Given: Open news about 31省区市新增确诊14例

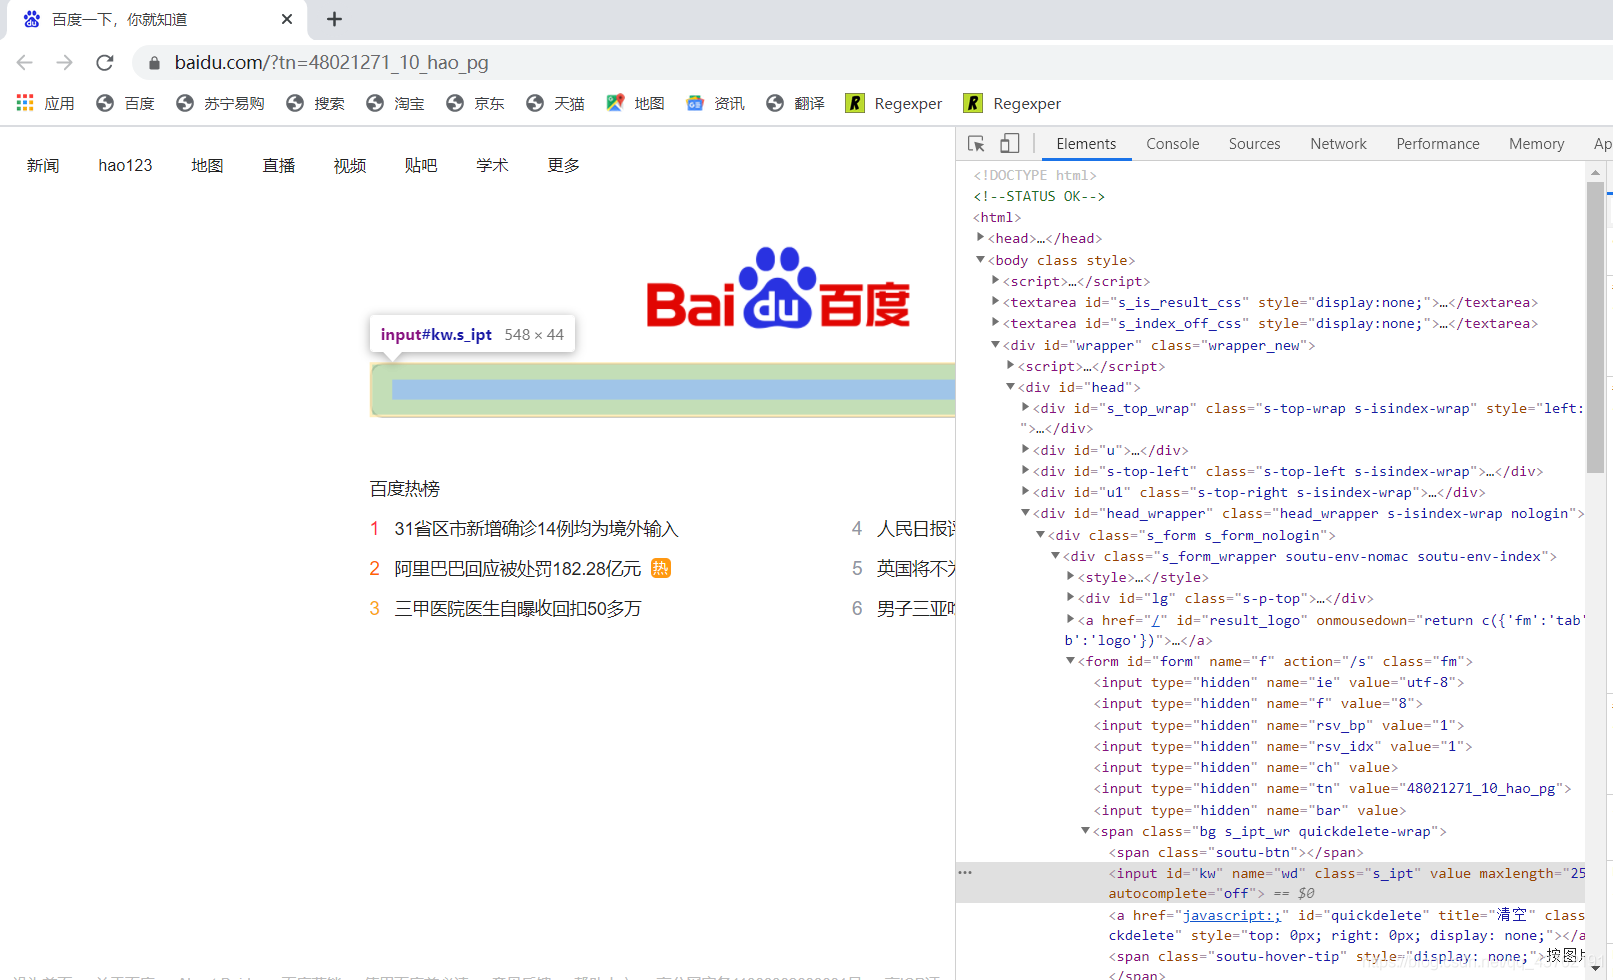Looking at the screenshot, I should pyautogui.click(x=536, y=529).
